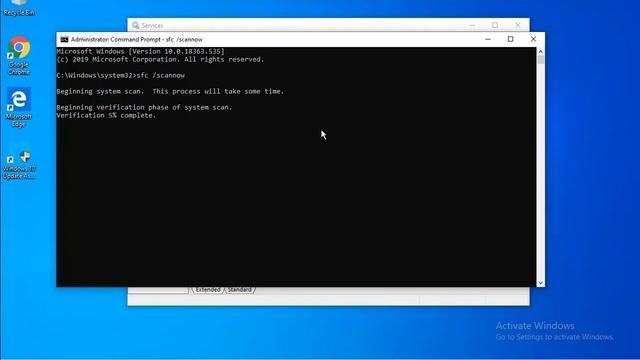Click the Command Prompt scroll up arrow
Viewport: 640px width, 360px height.
coord(540,51)
